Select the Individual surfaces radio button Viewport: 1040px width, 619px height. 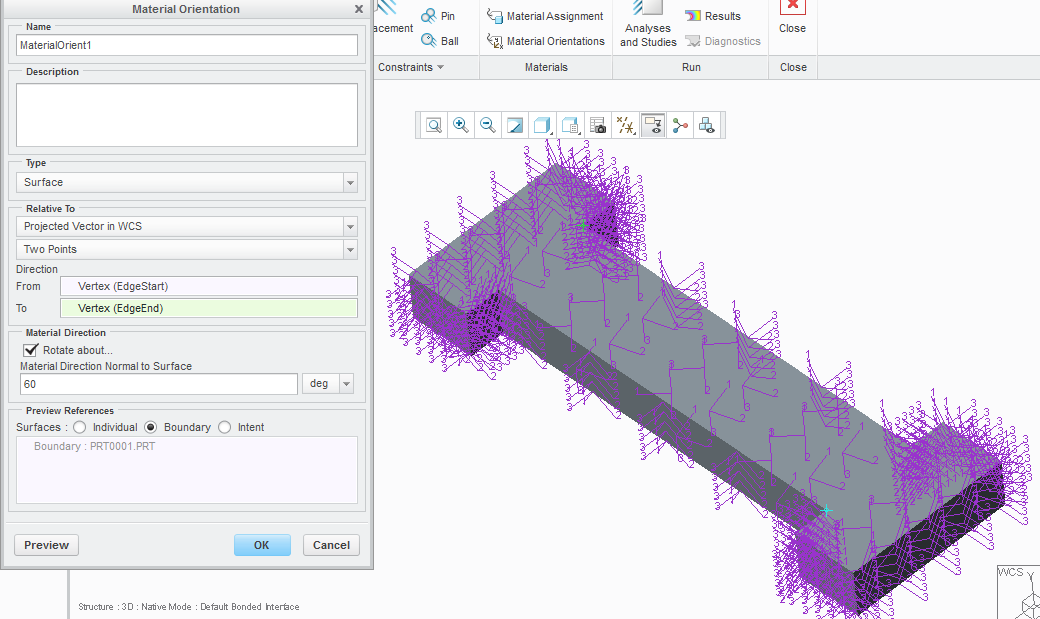click(x=80, y=427)
